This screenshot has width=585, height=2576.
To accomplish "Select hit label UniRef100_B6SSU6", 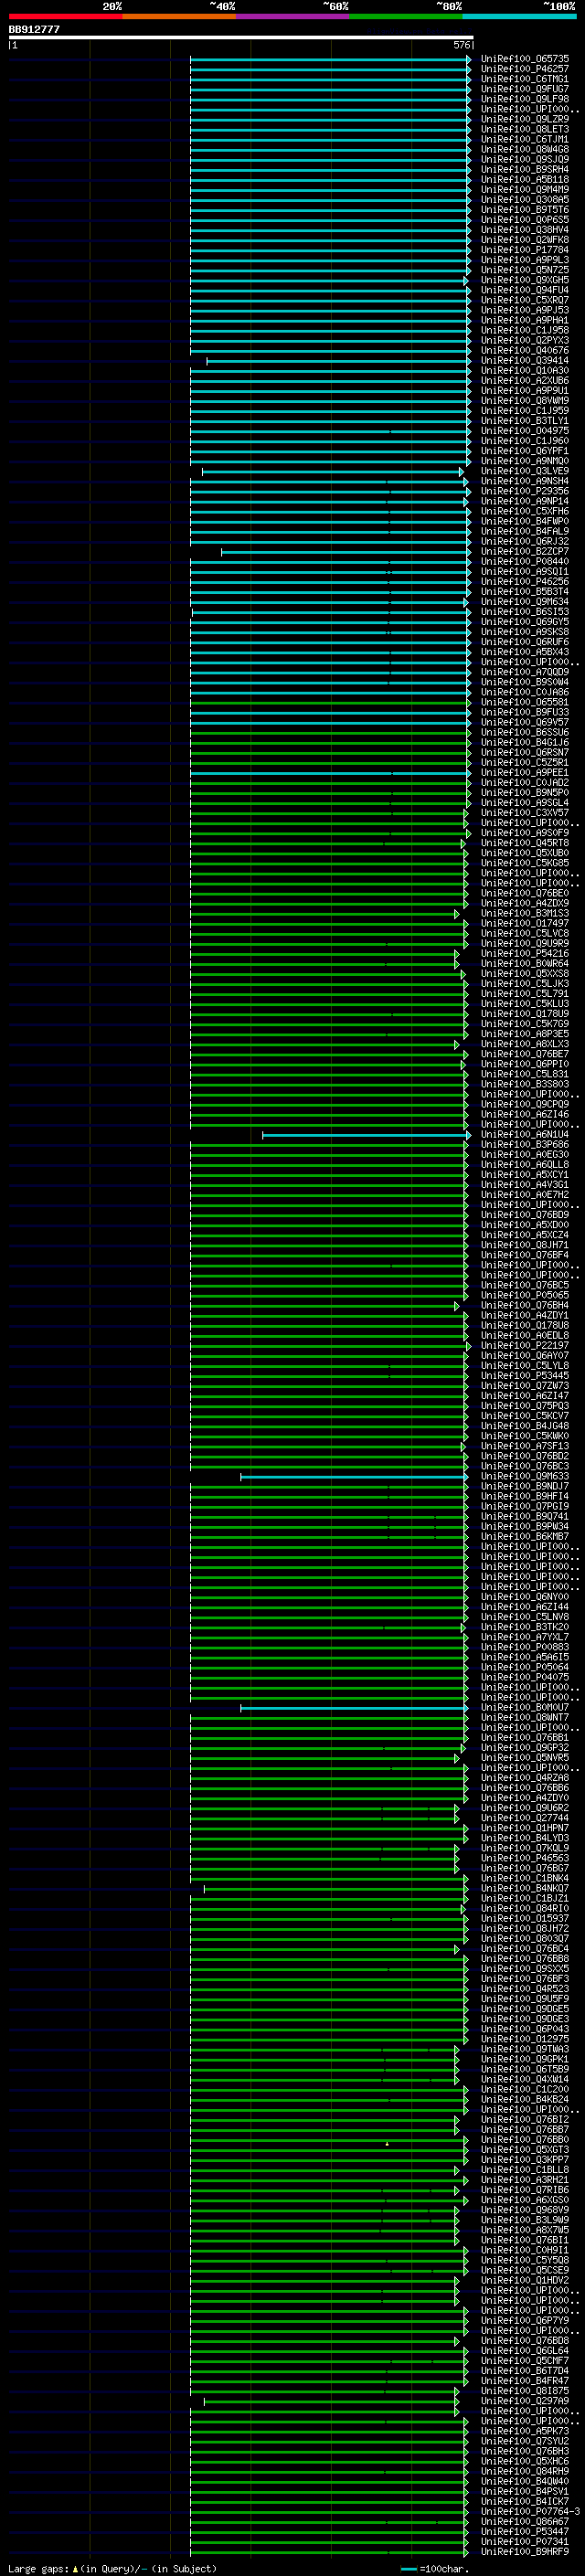I will 525,733.
